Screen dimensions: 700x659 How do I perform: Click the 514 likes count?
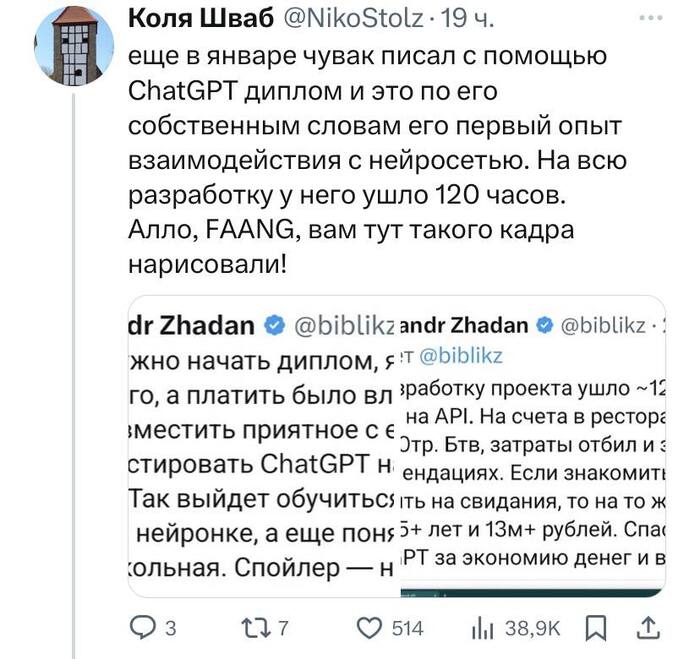click(407, 629)
